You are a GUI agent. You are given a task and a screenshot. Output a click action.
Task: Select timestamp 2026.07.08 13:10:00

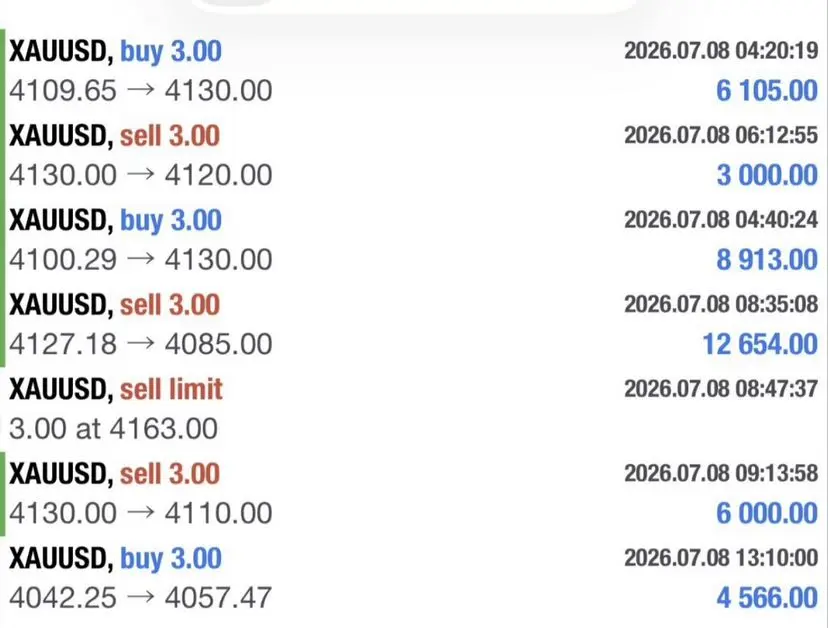(x=721, y=558)
